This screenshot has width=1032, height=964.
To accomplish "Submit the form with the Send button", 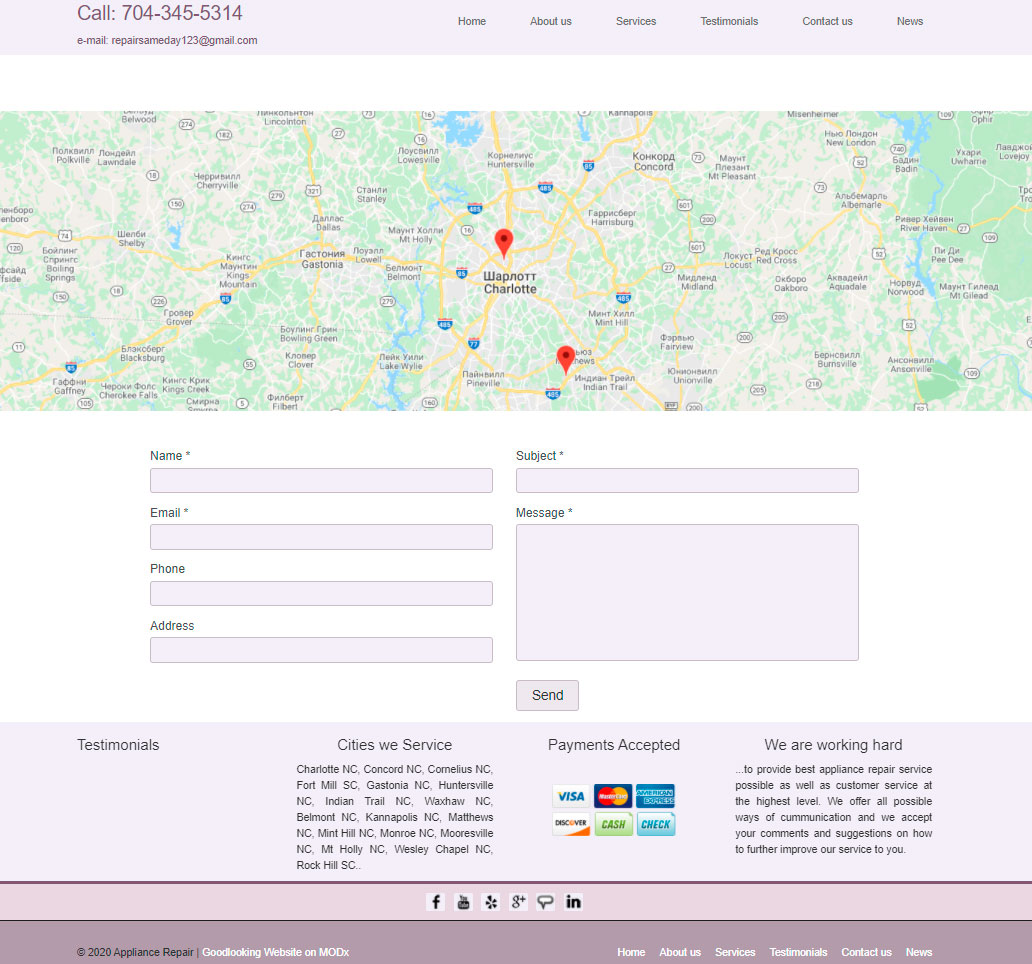I will point(548,696).
